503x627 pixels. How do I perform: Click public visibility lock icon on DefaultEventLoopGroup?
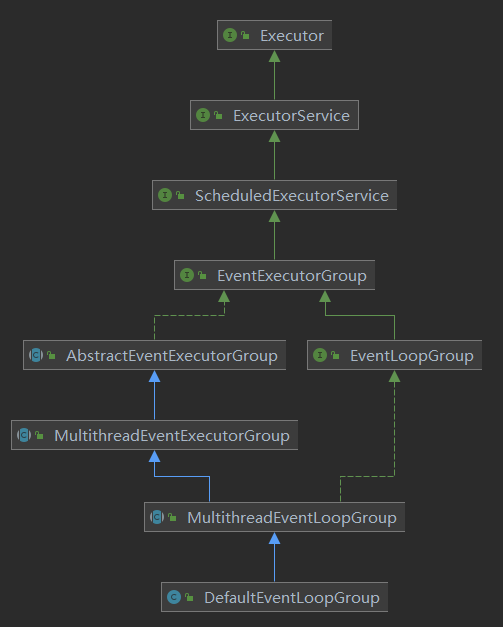(190, 597)
